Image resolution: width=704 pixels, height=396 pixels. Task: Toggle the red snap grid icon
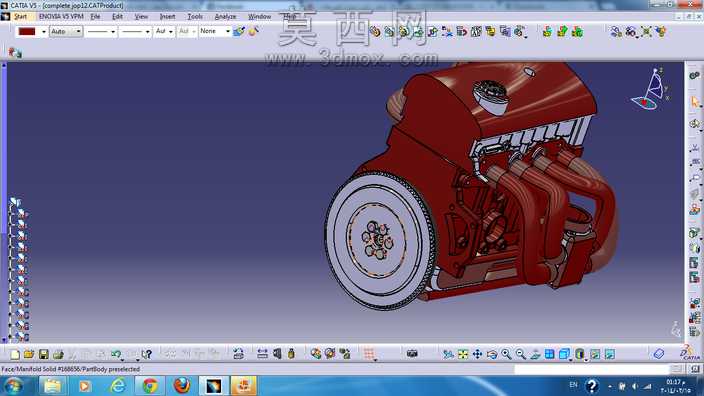tap(369, 354)
